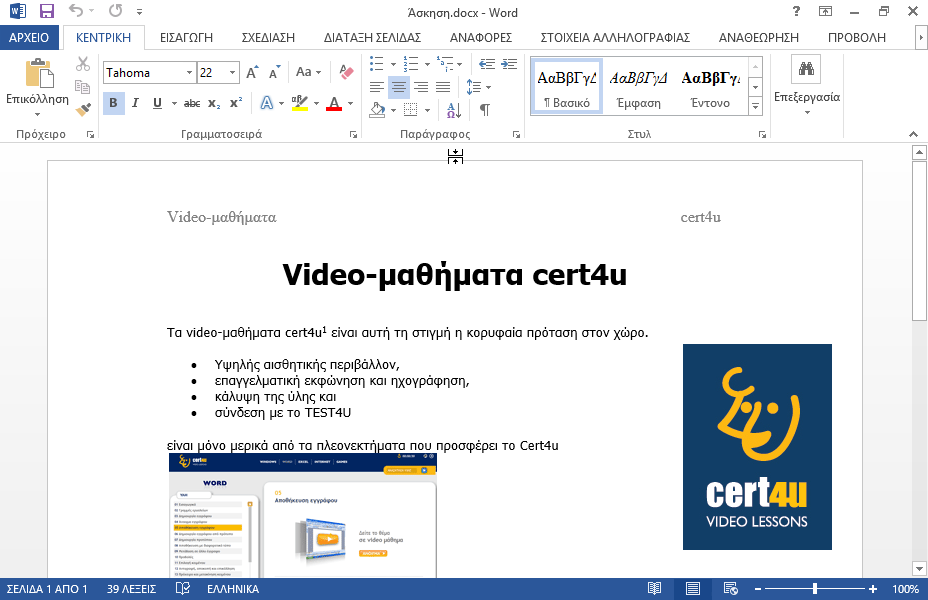Open the Επεξεργασία editing menu
Image resolution: width=928 pixels, height=600 pixels.
pos(807,86)
